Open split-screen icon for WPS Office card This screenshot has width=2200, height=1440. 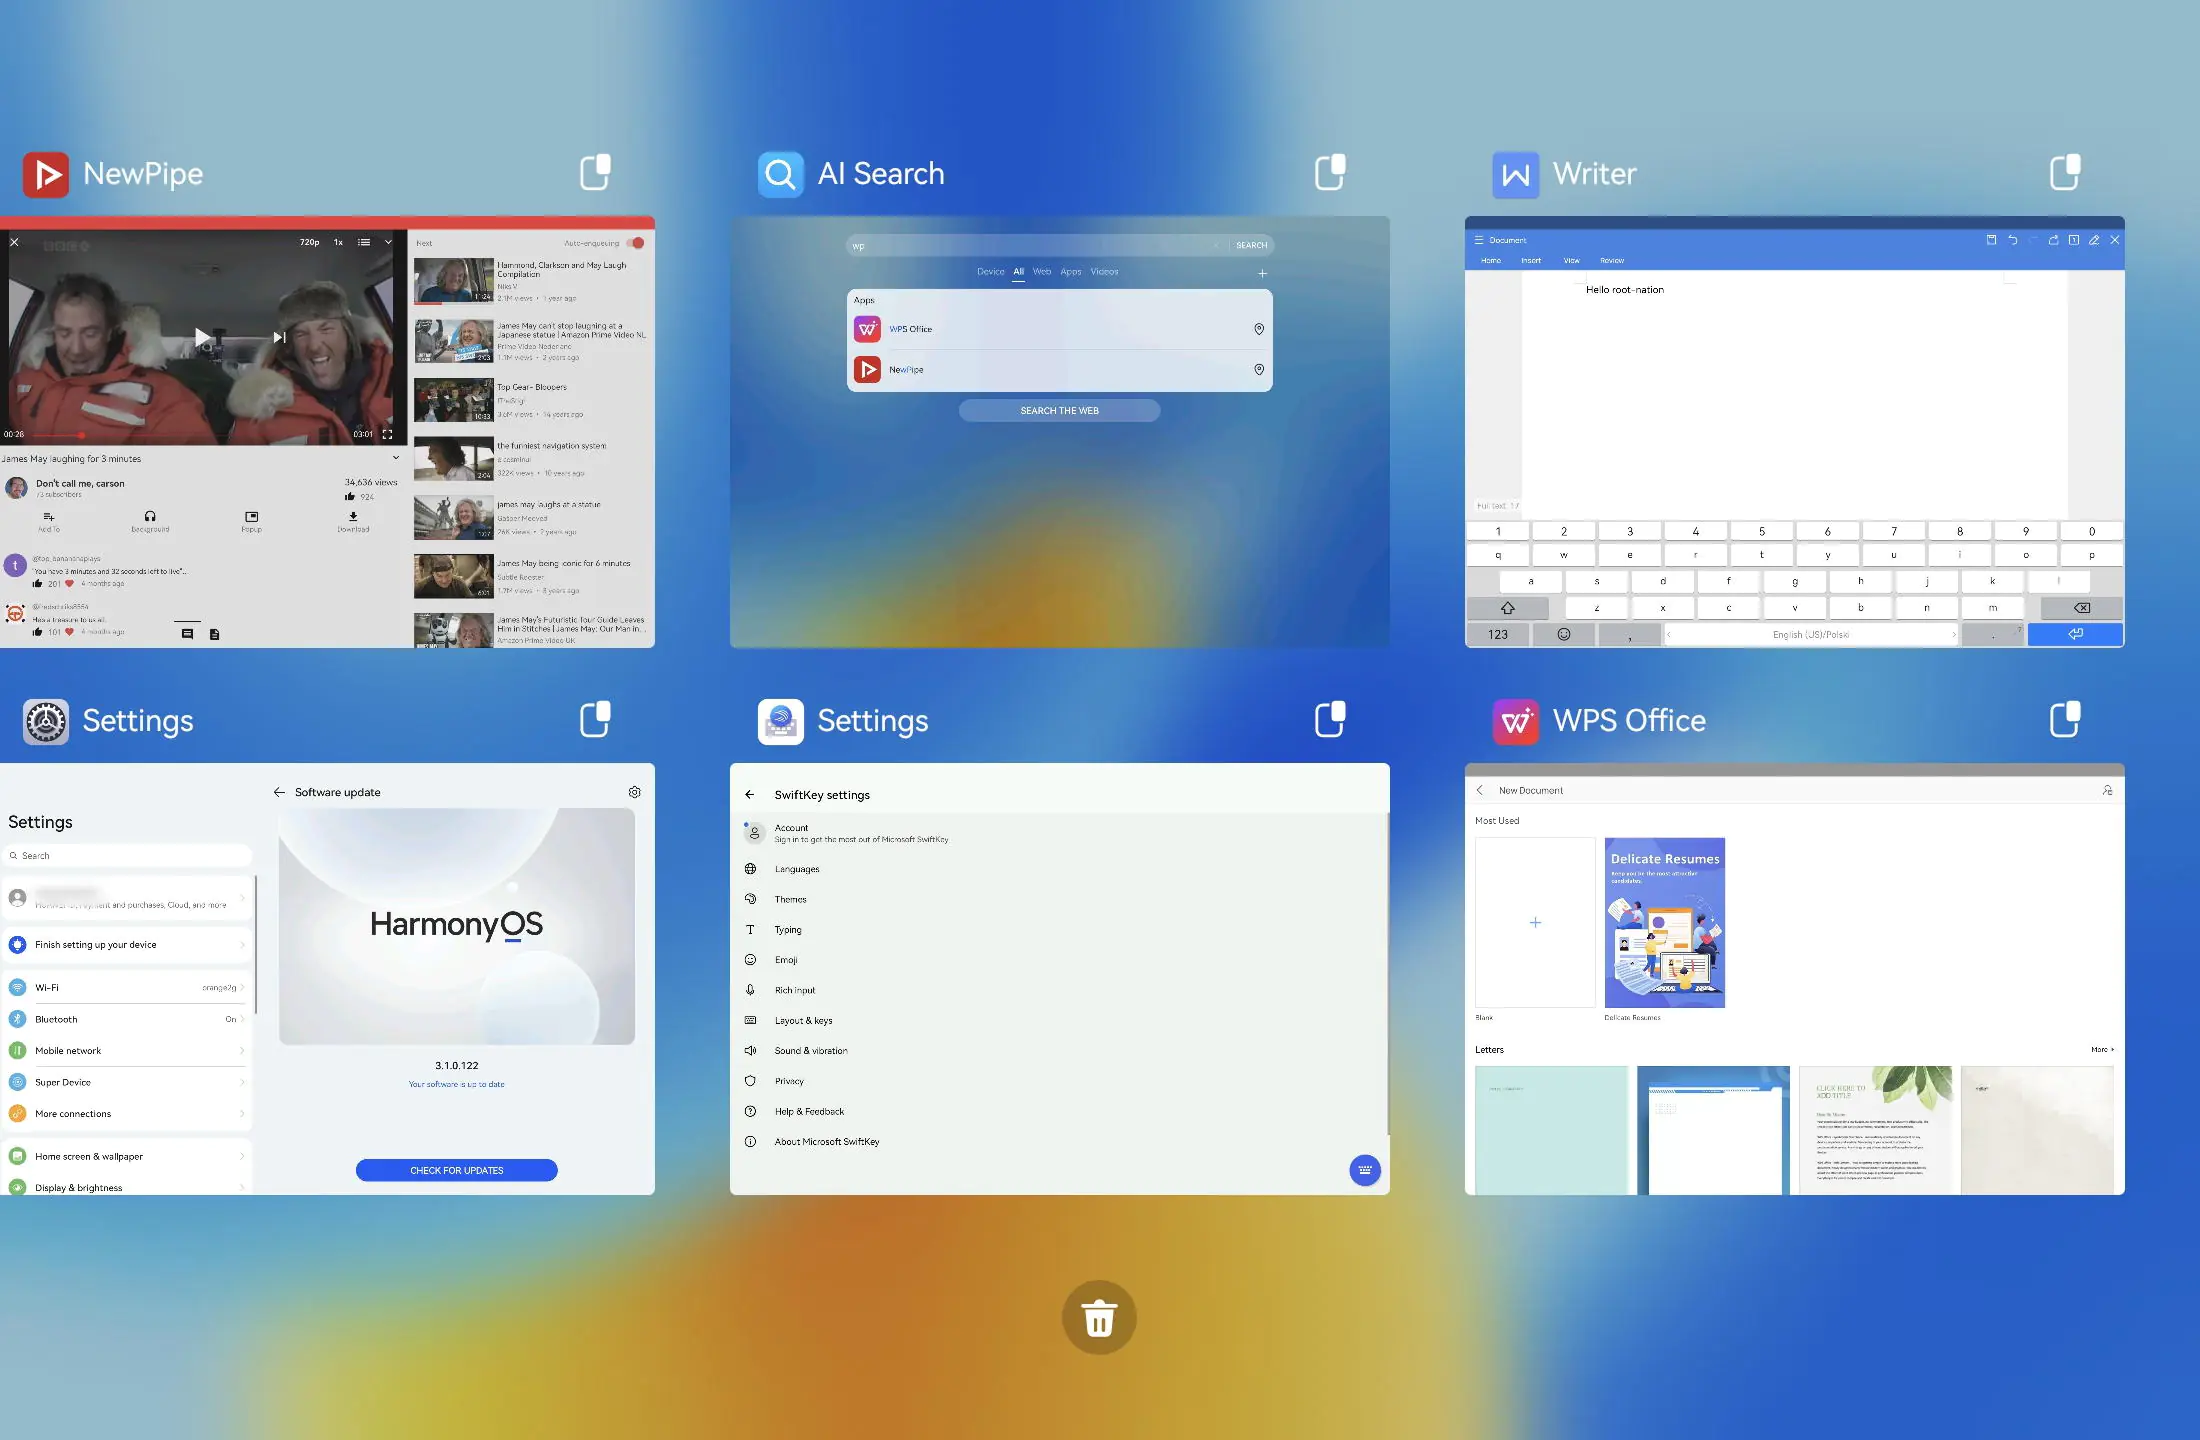click(2065, 719)
